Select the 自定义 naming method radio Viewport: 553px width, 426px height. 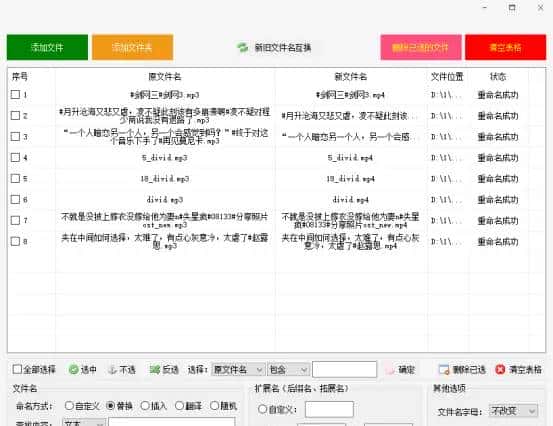(69, 406)
